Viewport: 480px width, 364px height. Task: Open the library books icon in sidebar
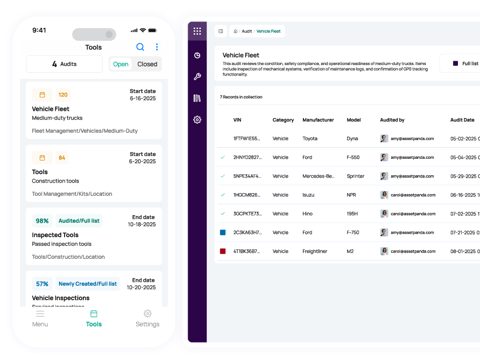pos(197,98)
